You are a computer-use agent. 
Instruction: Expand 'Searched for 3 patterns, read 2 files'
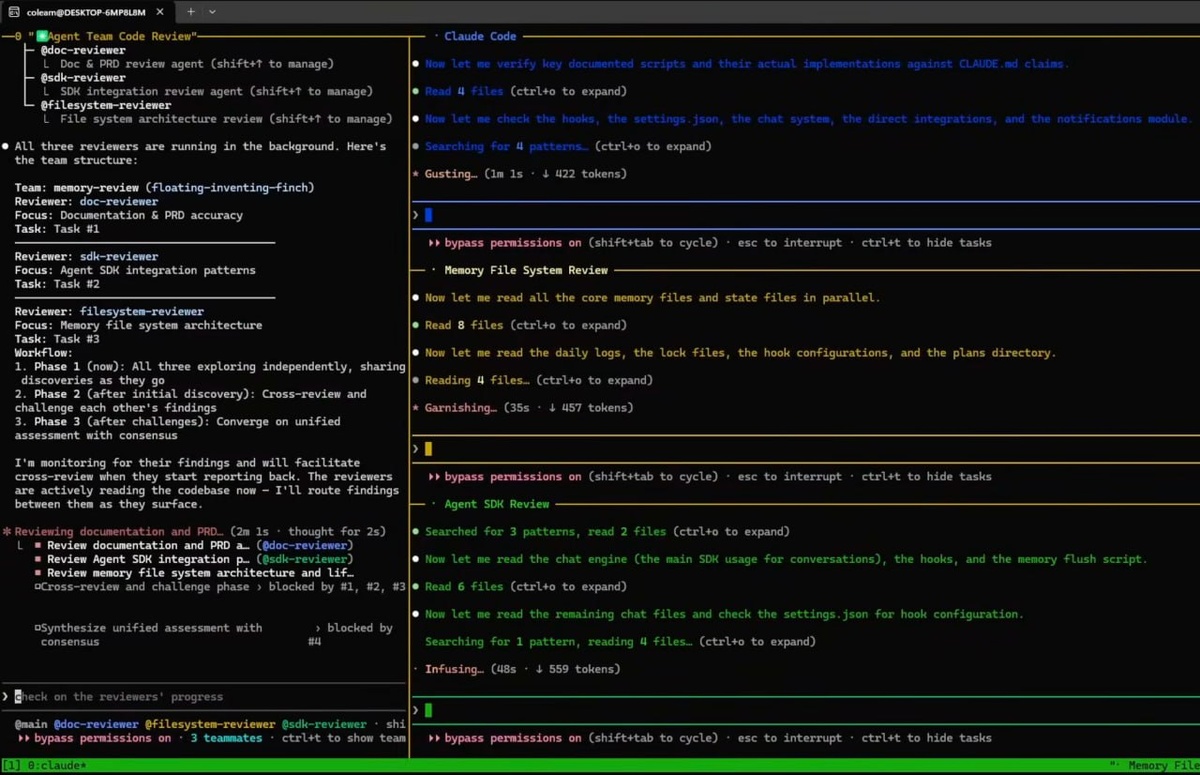607,532
